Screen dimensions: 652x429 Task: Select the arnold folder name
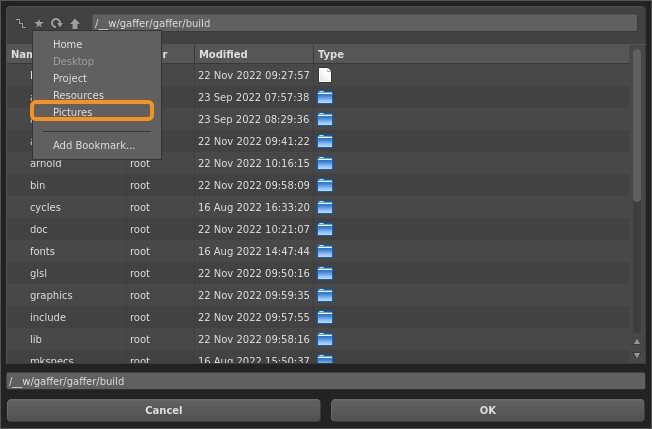point(46,163)
